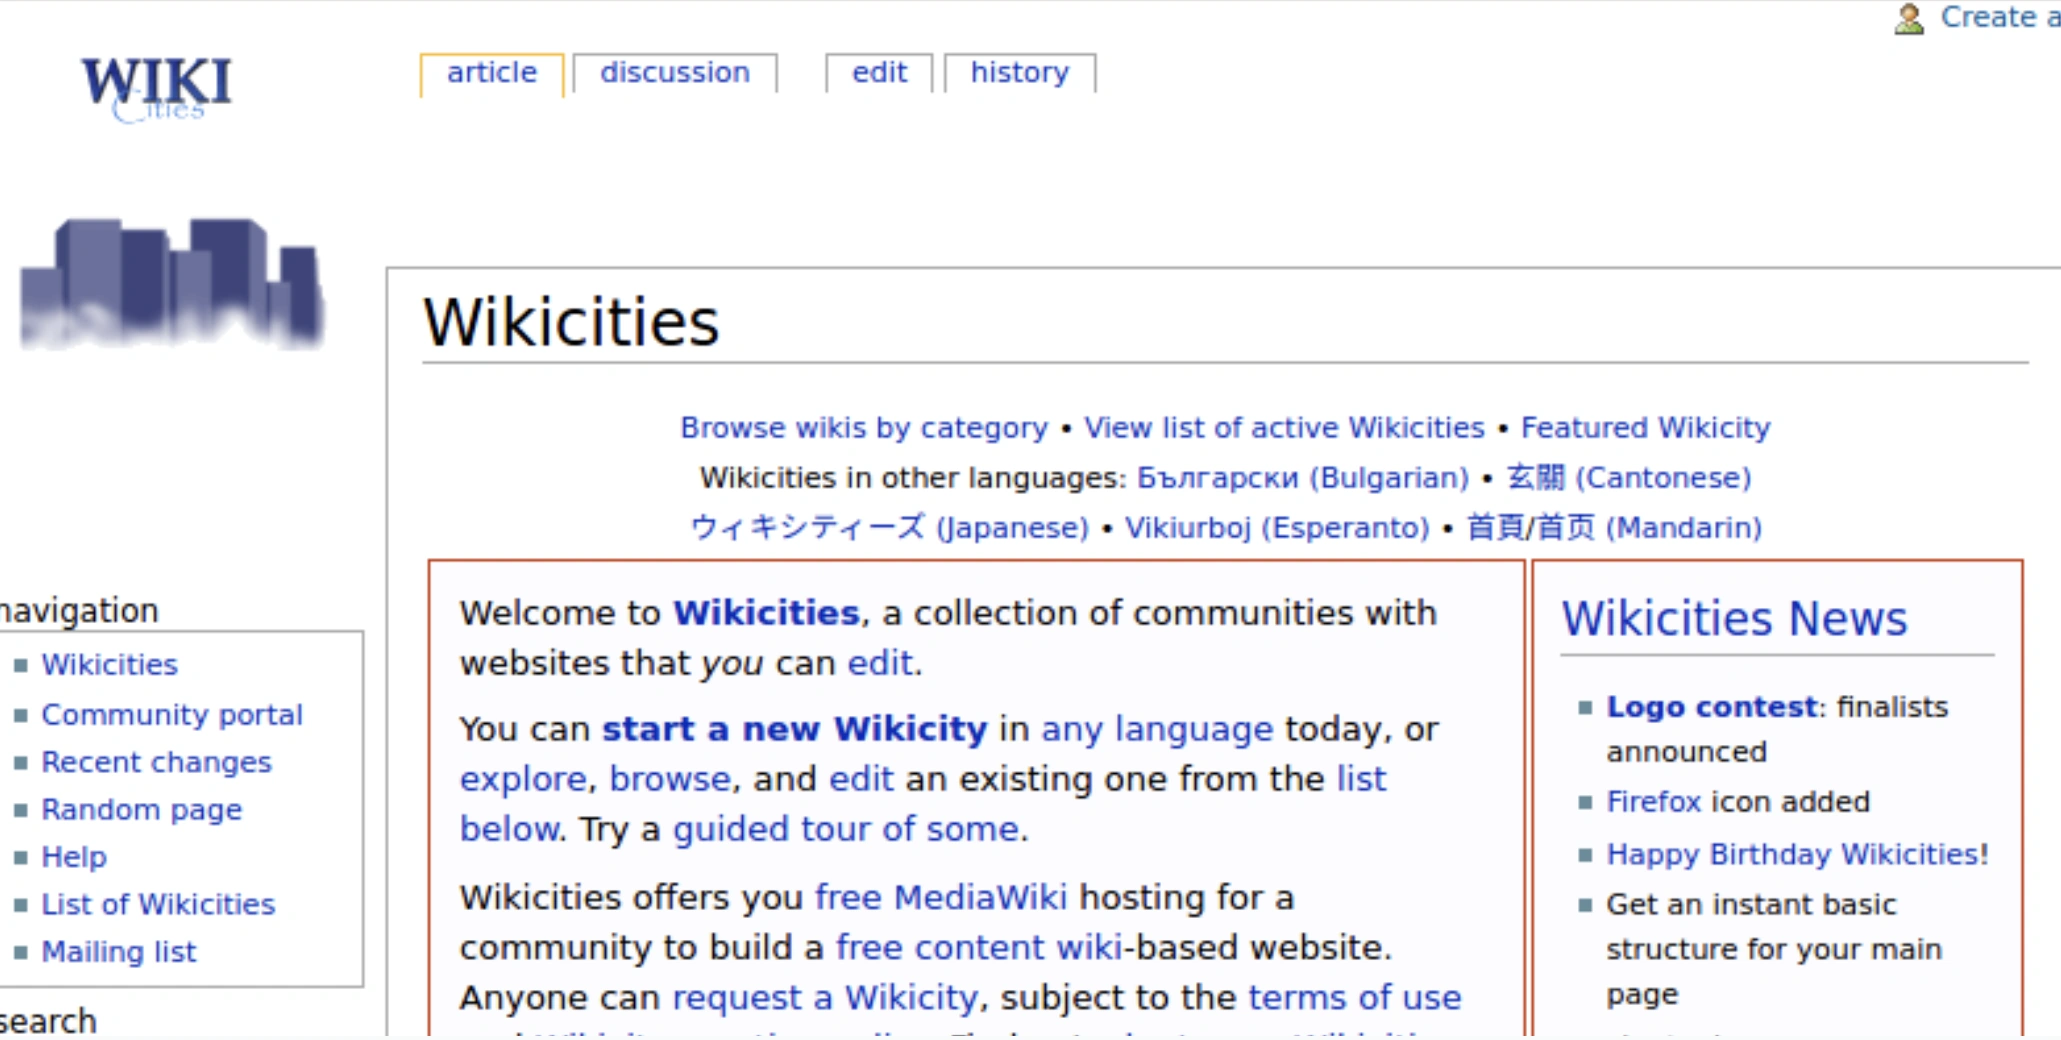Open the Logo contest news item
2061x1040 pixels.
point(1711,707)
